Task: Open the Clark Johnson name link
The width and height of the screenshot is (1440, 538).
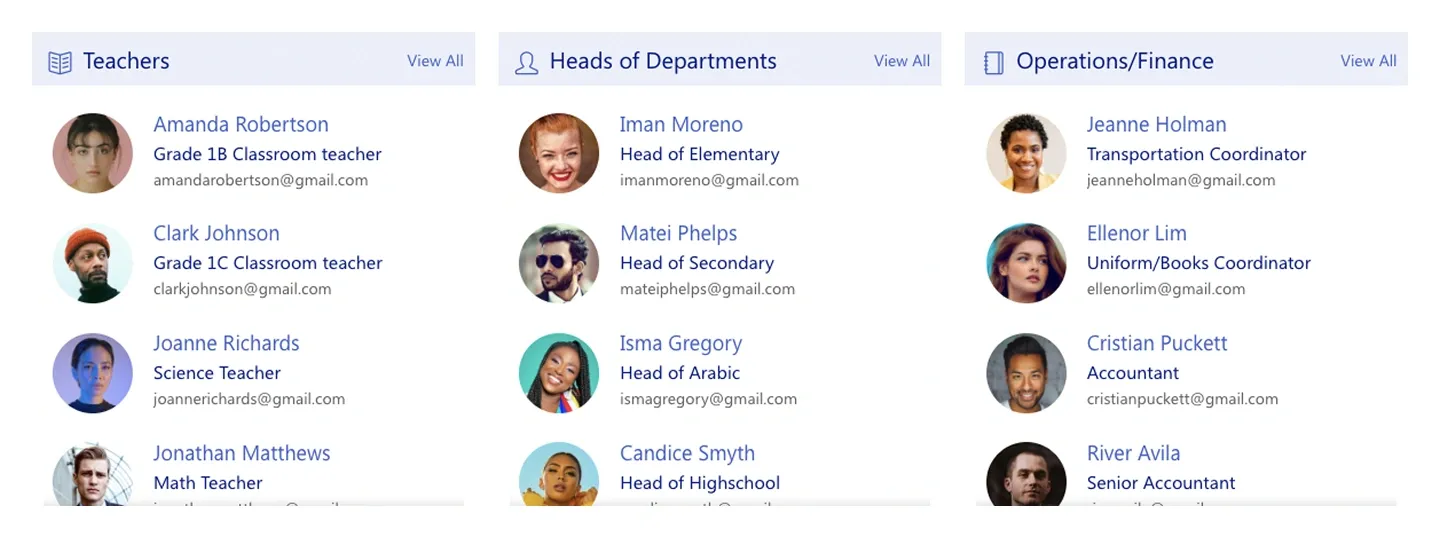Action: (216, 234)
